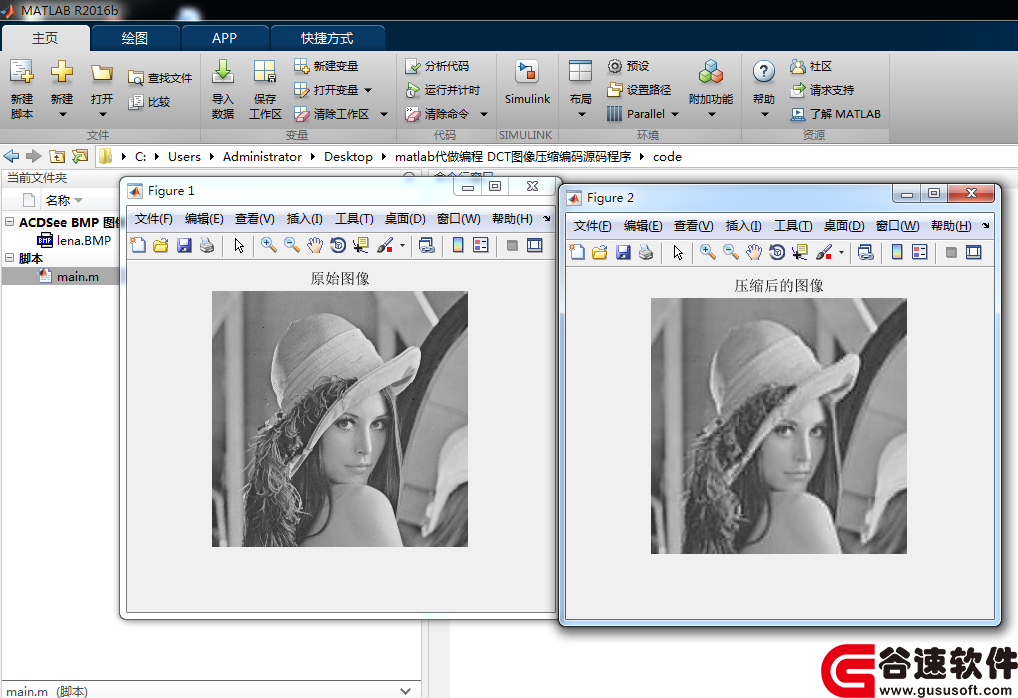Click the Open (打开) folder icon
The height and width of the screenshot is (698, 1018).
tap(101, 72)
